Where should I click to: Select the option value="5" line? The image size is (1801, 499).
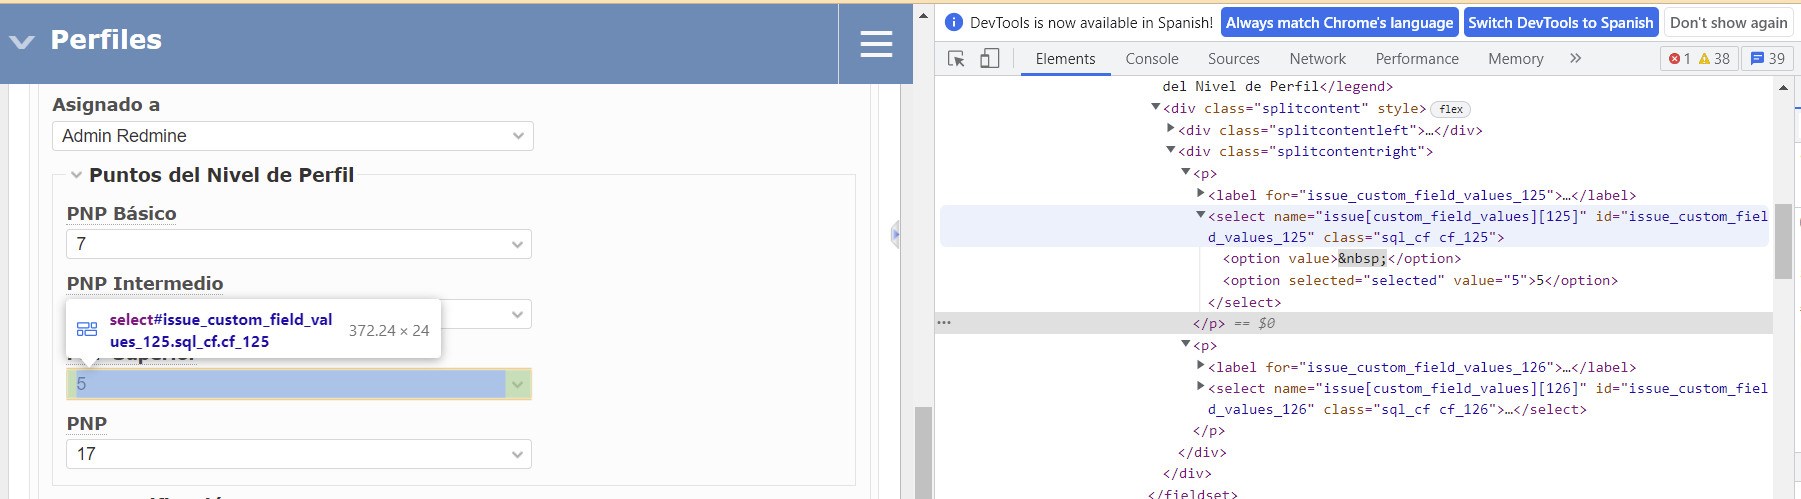click(x=1420, y=281)
